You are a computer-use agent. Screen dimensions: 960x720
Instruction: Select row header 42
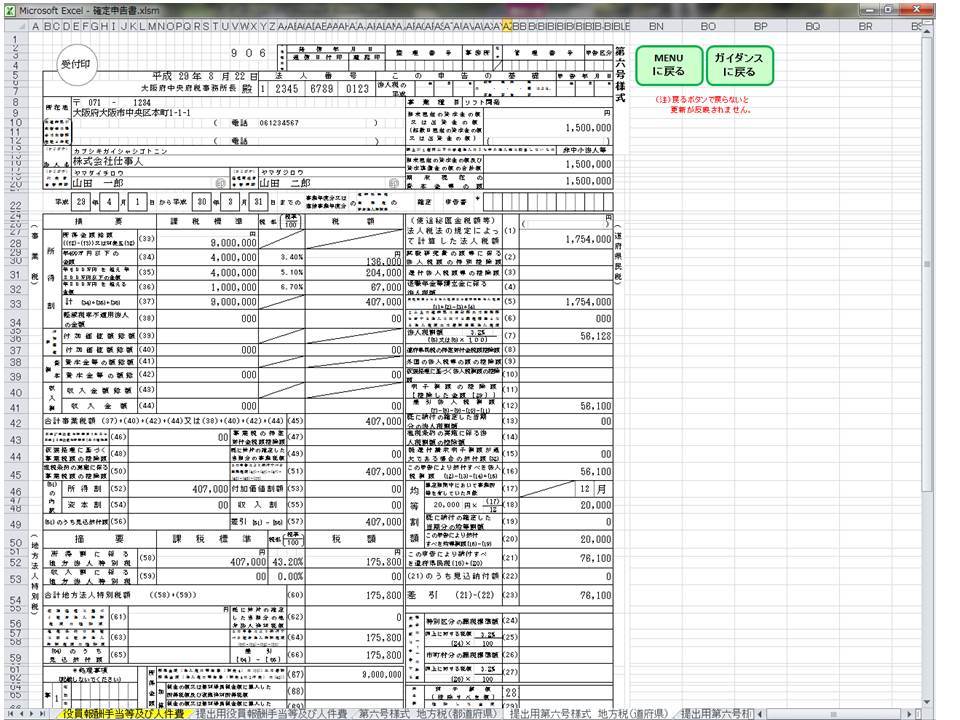pyautogui.click(x=16, y=423)
